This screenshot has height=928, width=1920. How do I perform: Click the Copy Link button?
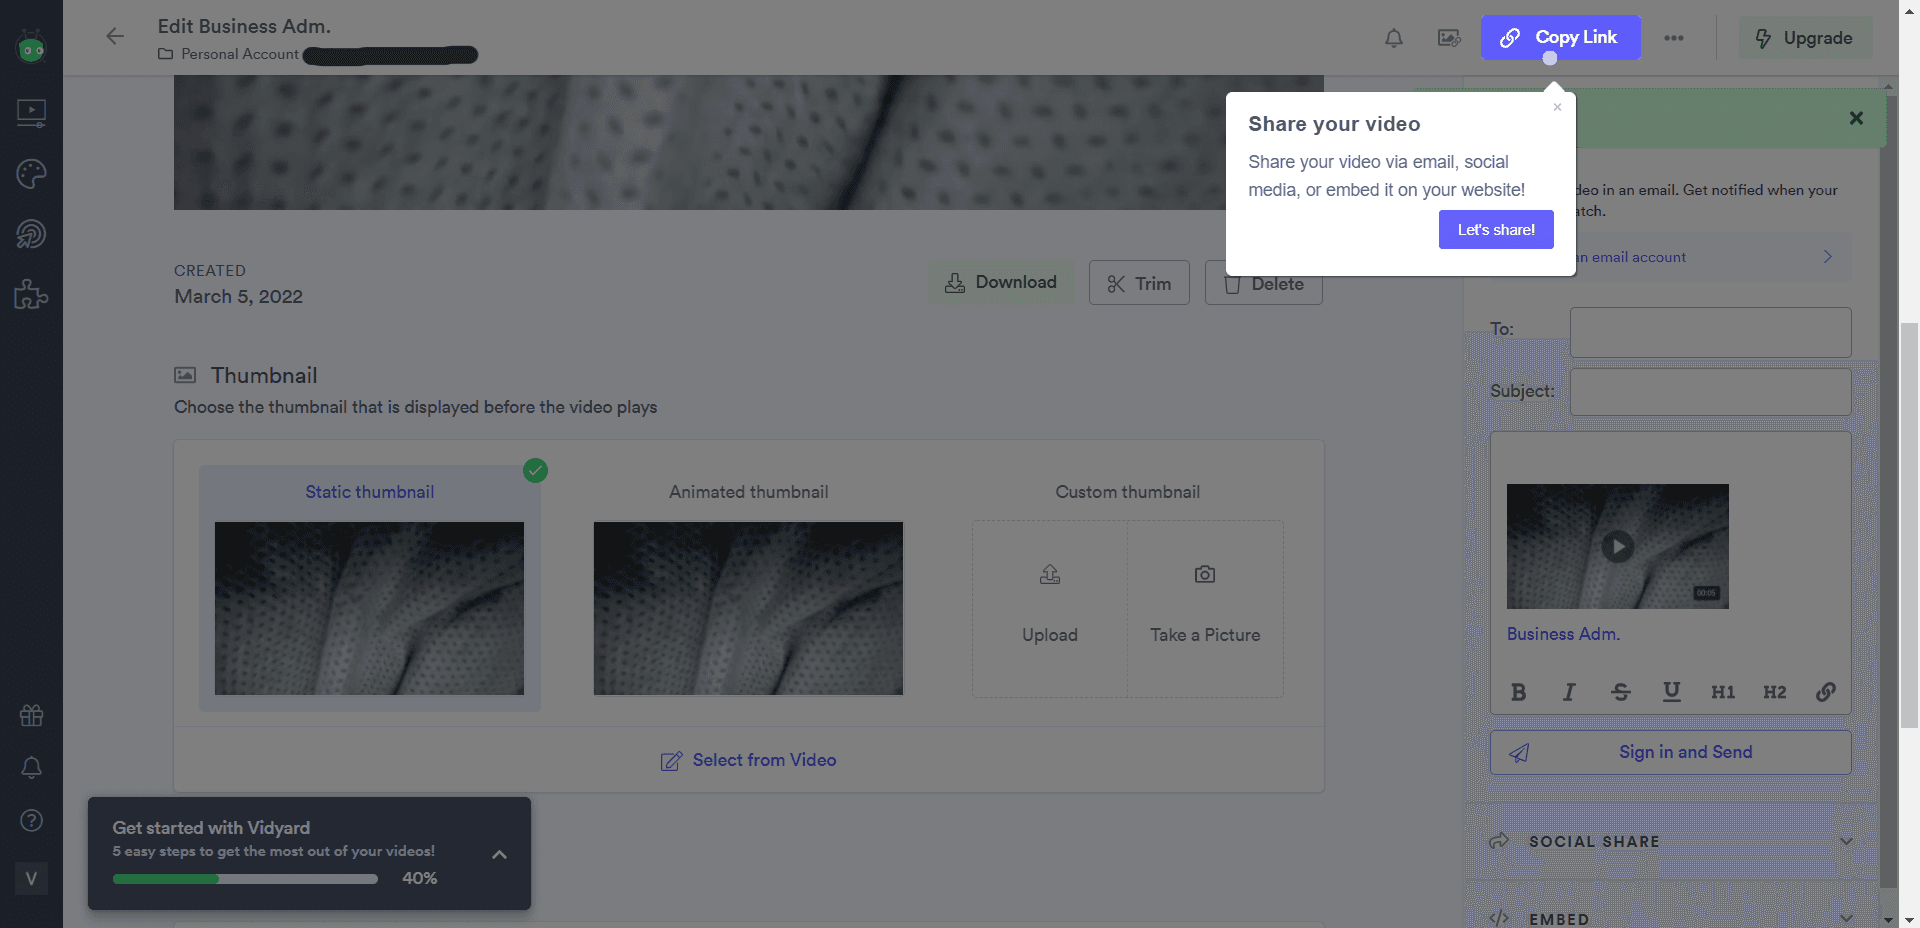1560,38
